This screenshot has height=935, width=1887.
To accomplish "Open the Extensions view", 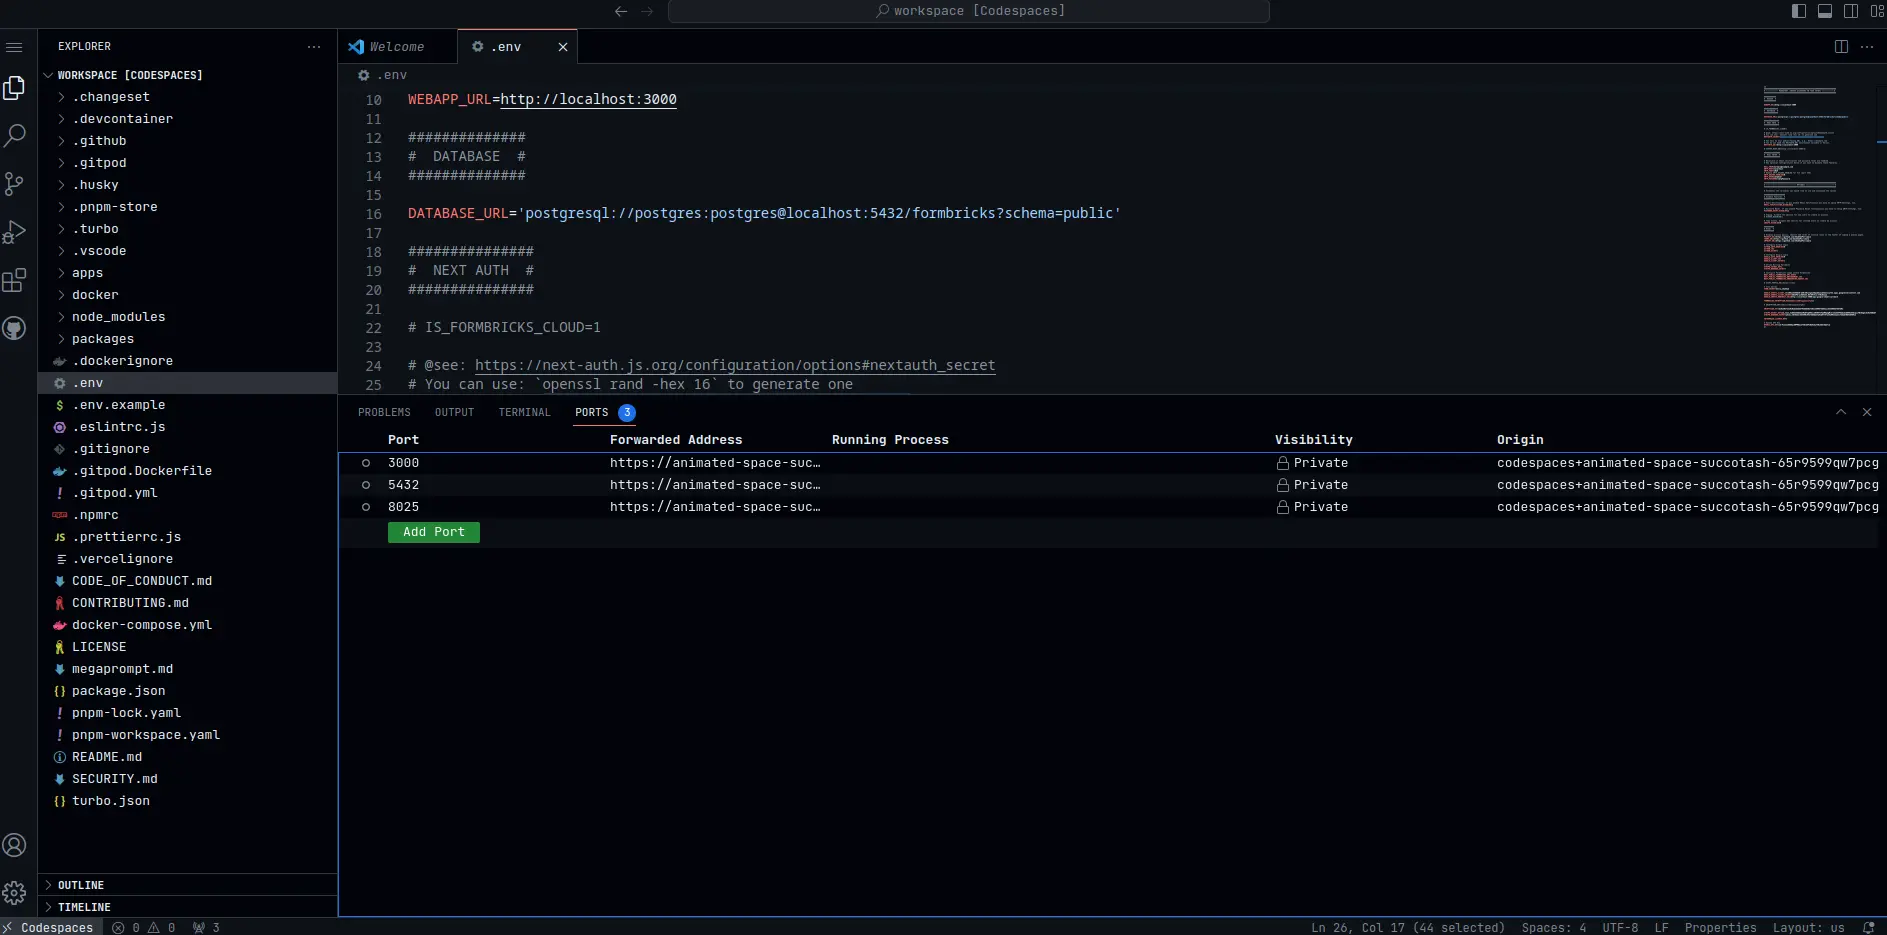I will point(14,280).
